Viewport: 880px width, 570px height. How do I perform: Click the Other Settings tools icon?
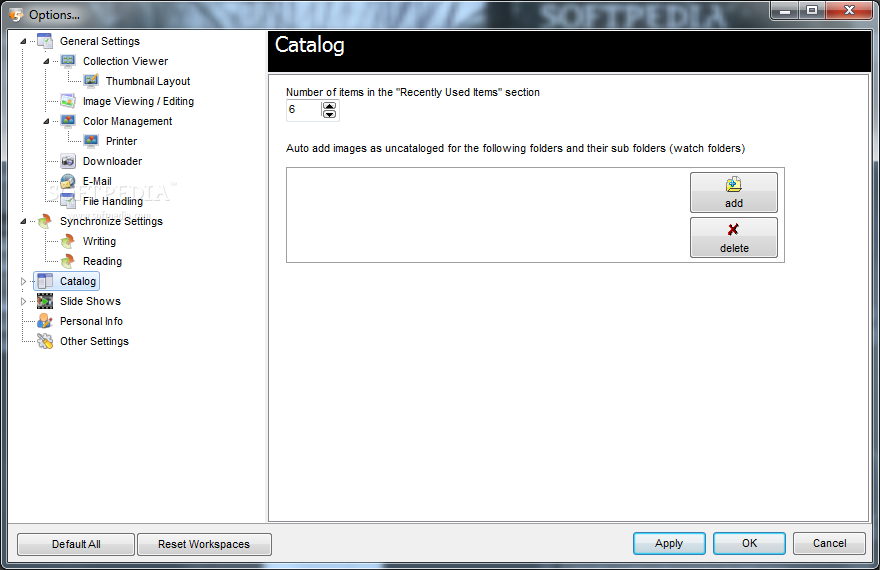click(x=45, y=341)
